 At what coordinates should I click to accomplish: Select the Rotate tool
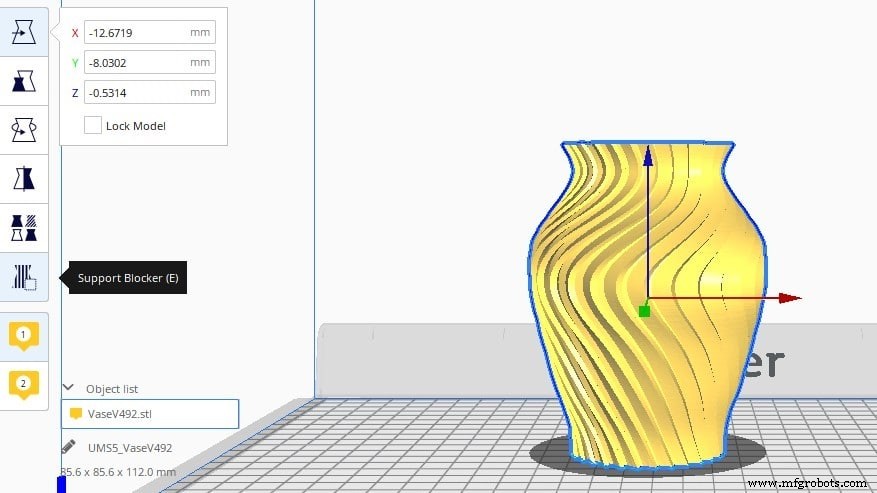coord(24,130)
